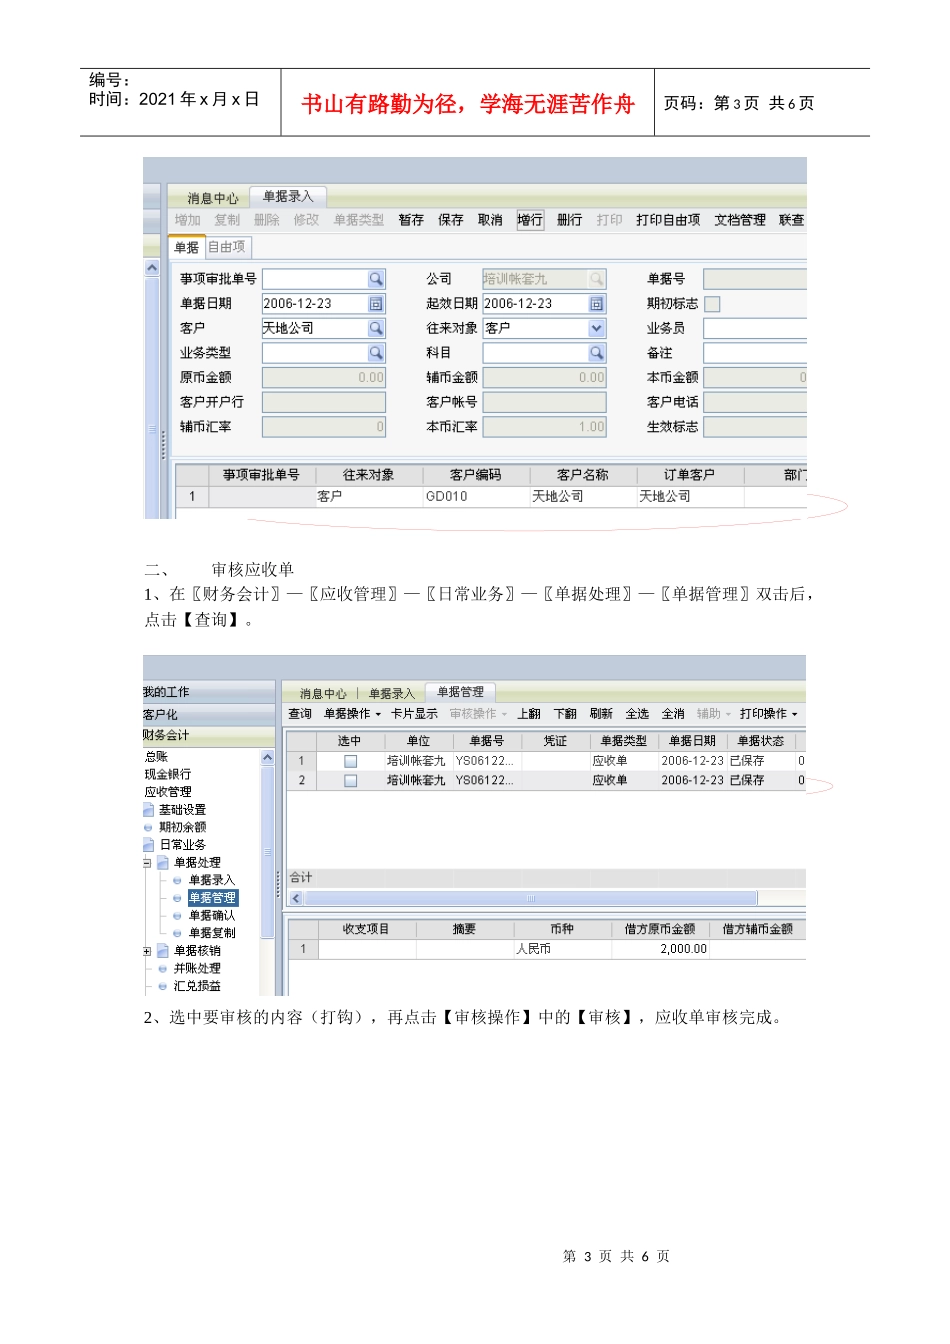The image size is (950, 1344).
Task: Click the 查询 toolbar button
Action: [300, 714]
